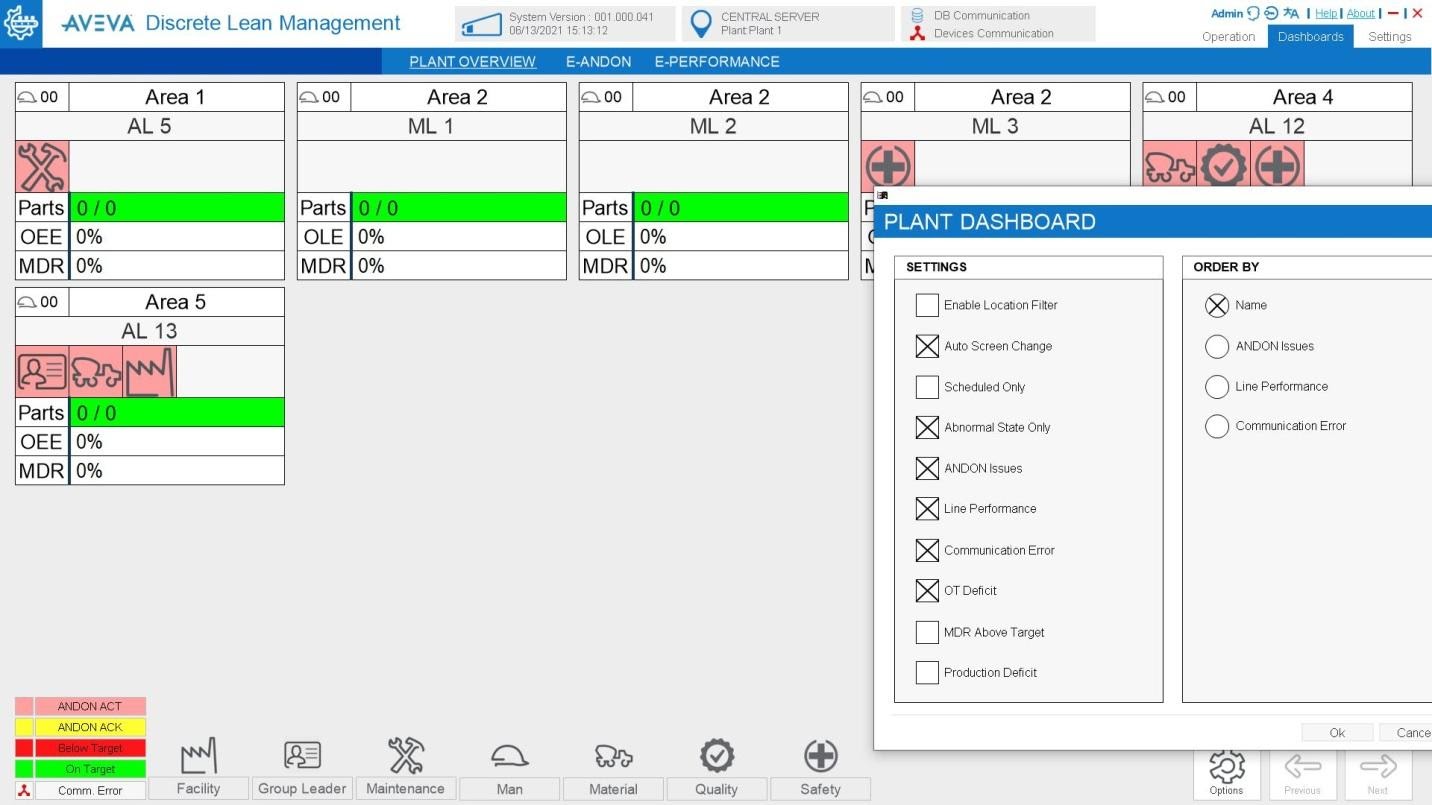Uncheck Auto Screen Change

927,346
